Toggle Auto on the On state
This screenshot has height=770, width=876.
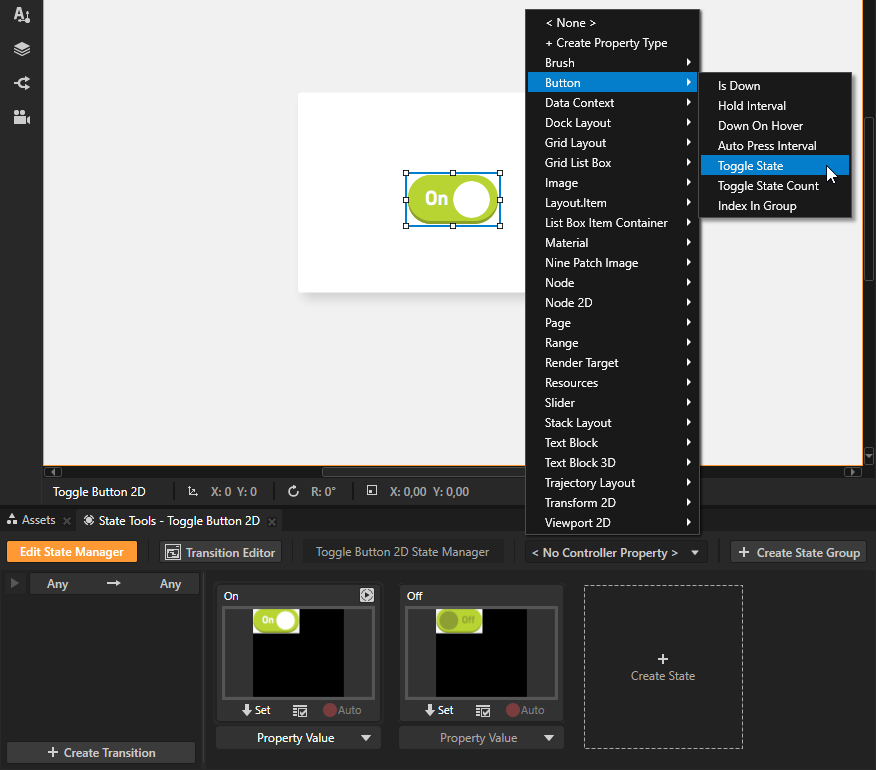[x=341, y=710]
